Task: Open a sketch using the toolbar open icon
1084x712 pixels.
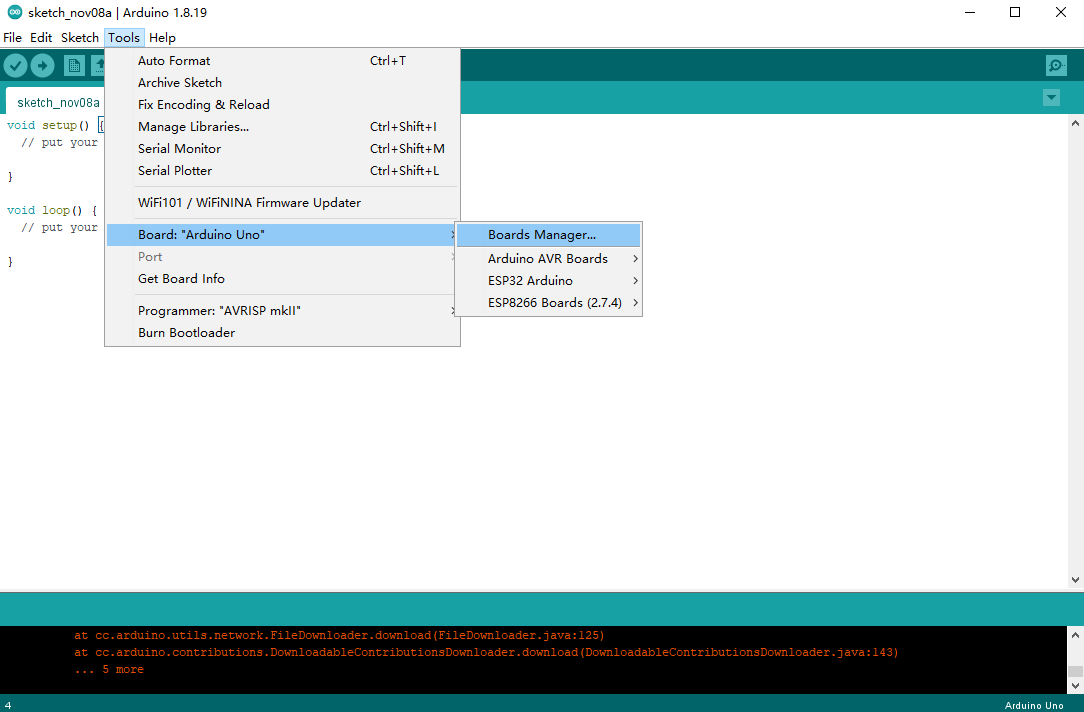Action: click(99, 65)
